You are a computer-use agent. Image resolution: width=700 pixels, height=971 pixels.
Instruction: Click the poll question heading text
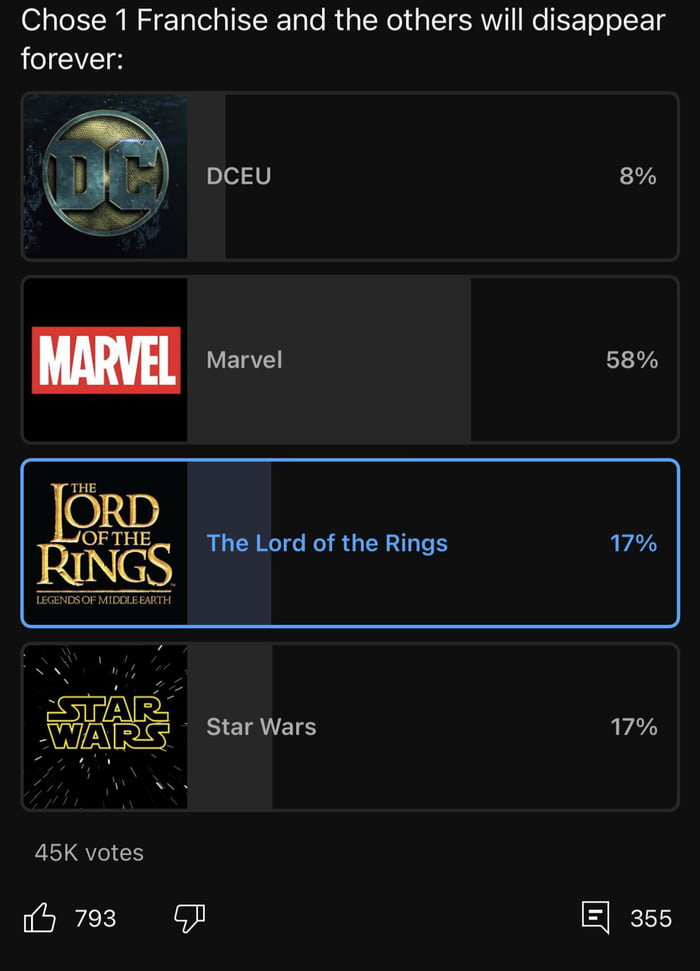click(343, 39)
